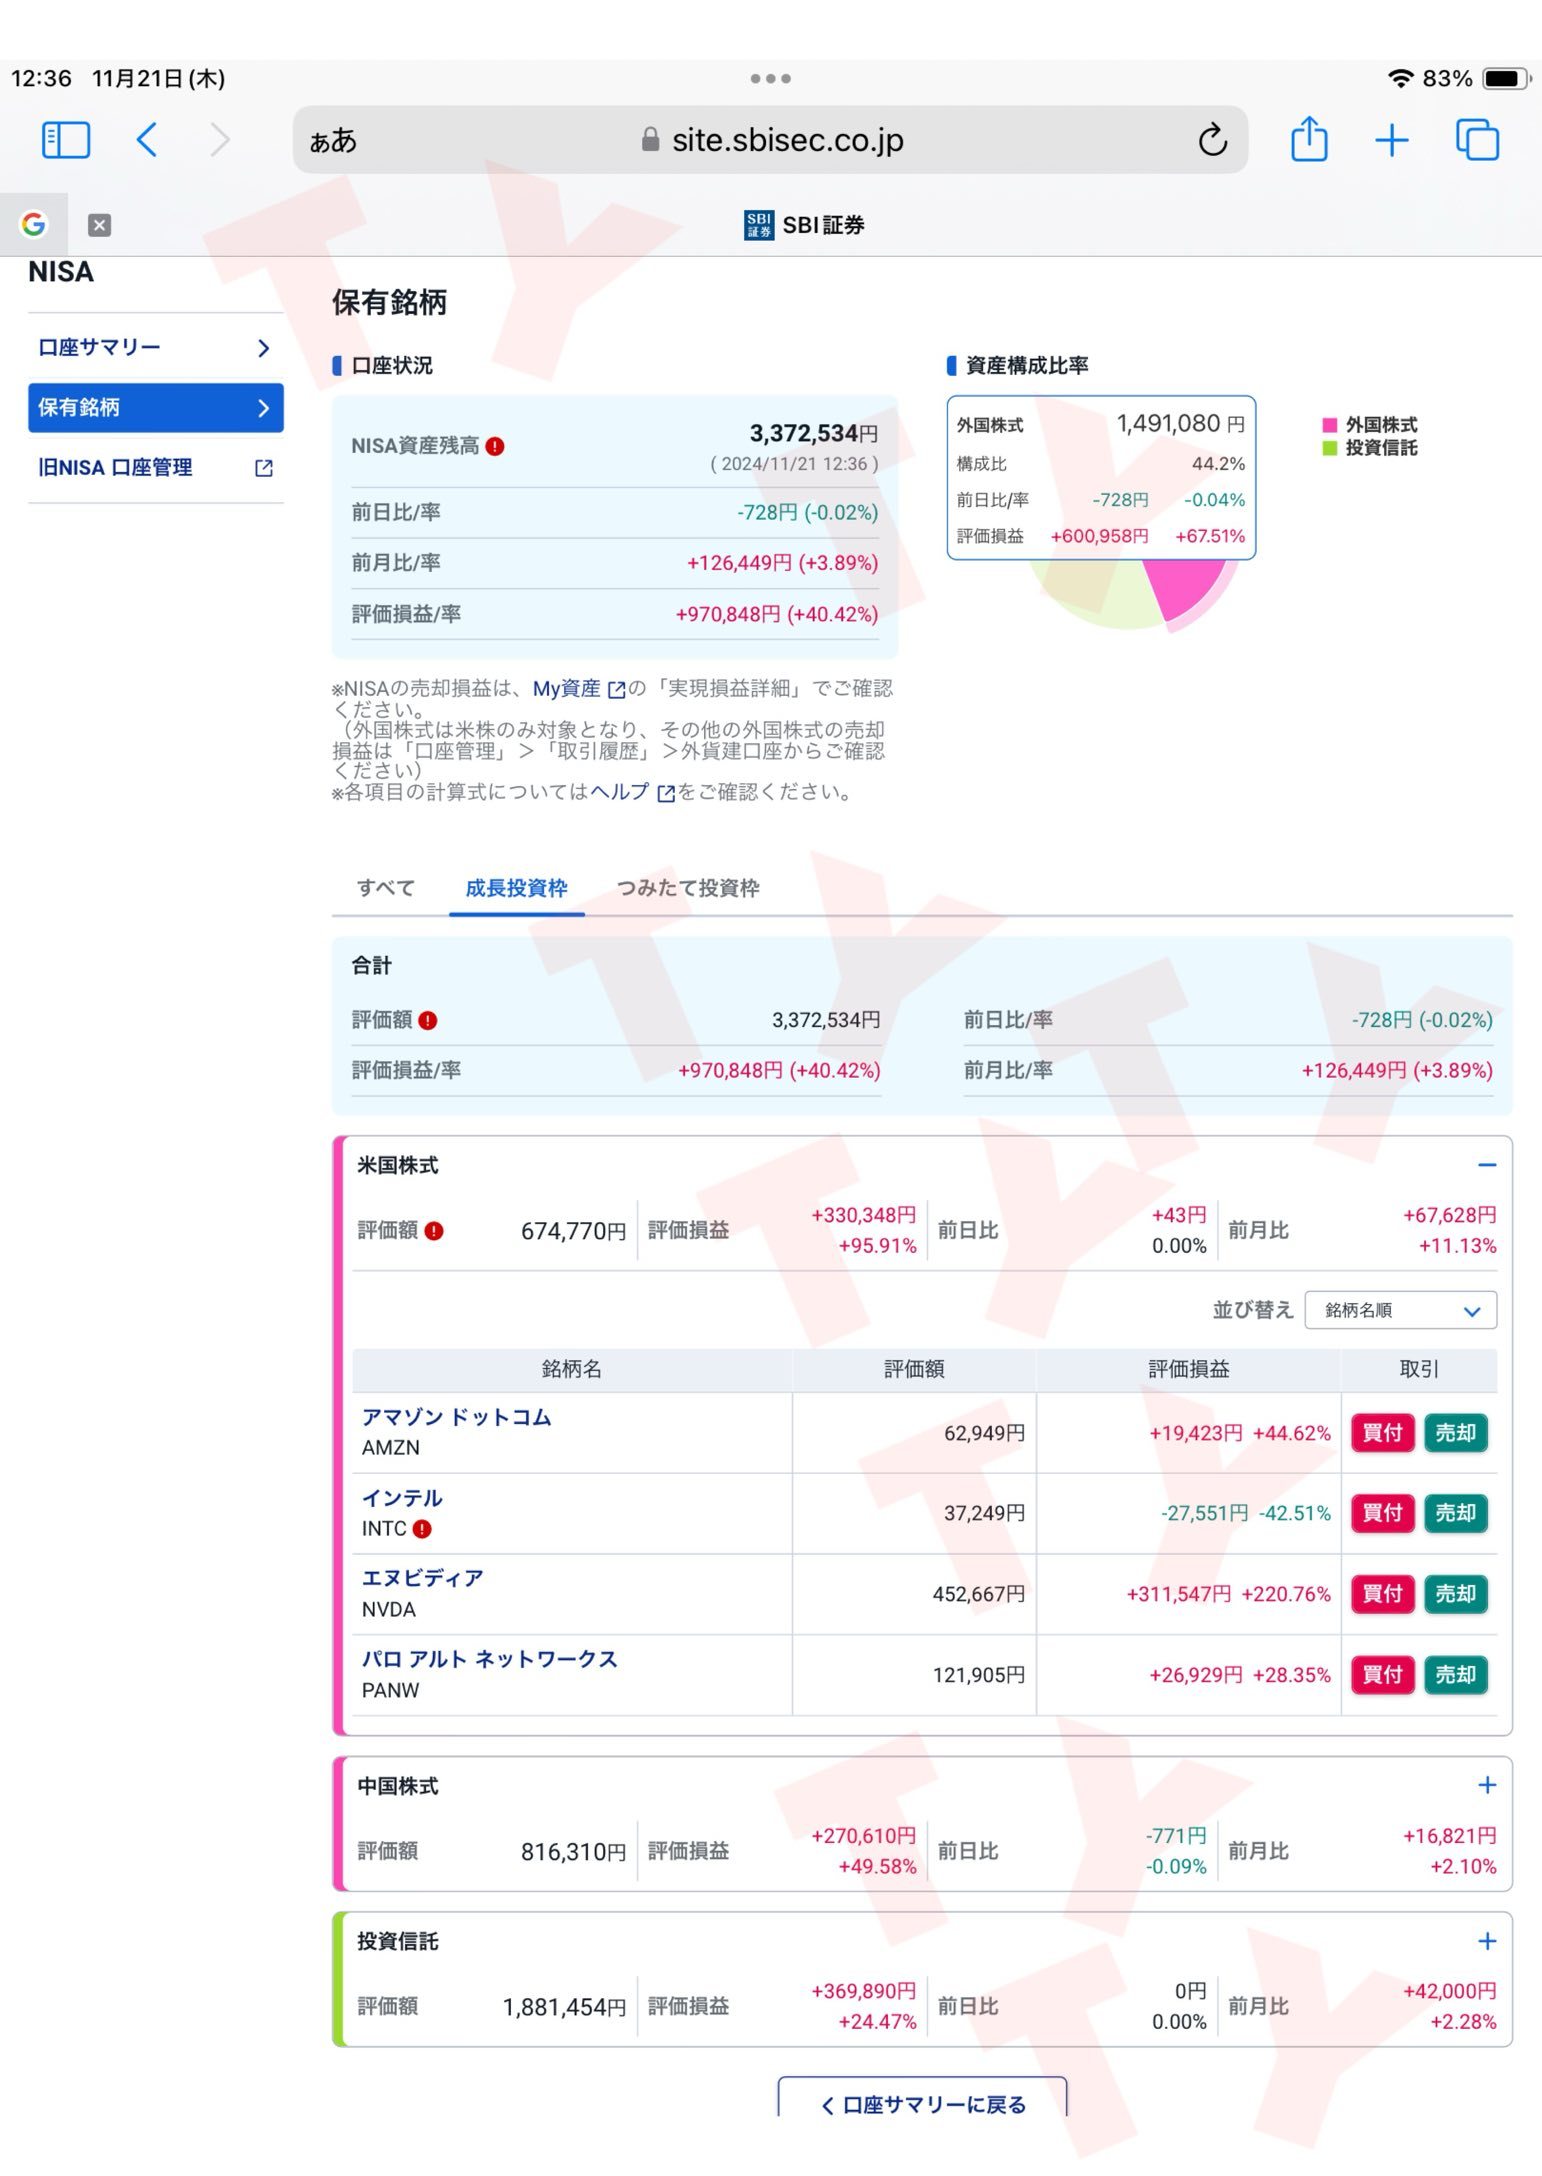Click 買付 for INTC
Image resolution: width=1542 pixels, height=2176 pixels.
coord(1382,1513)
